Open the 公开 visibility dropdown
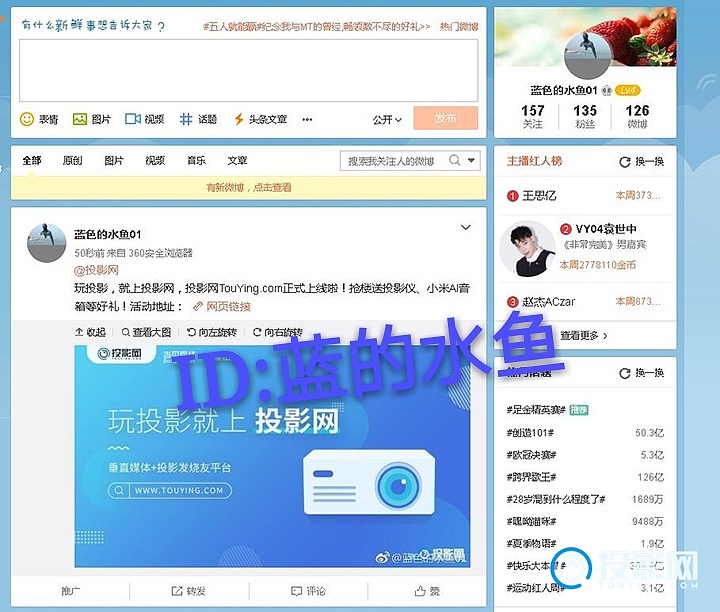This screenshot has width=720, height=612. [388, 119]
